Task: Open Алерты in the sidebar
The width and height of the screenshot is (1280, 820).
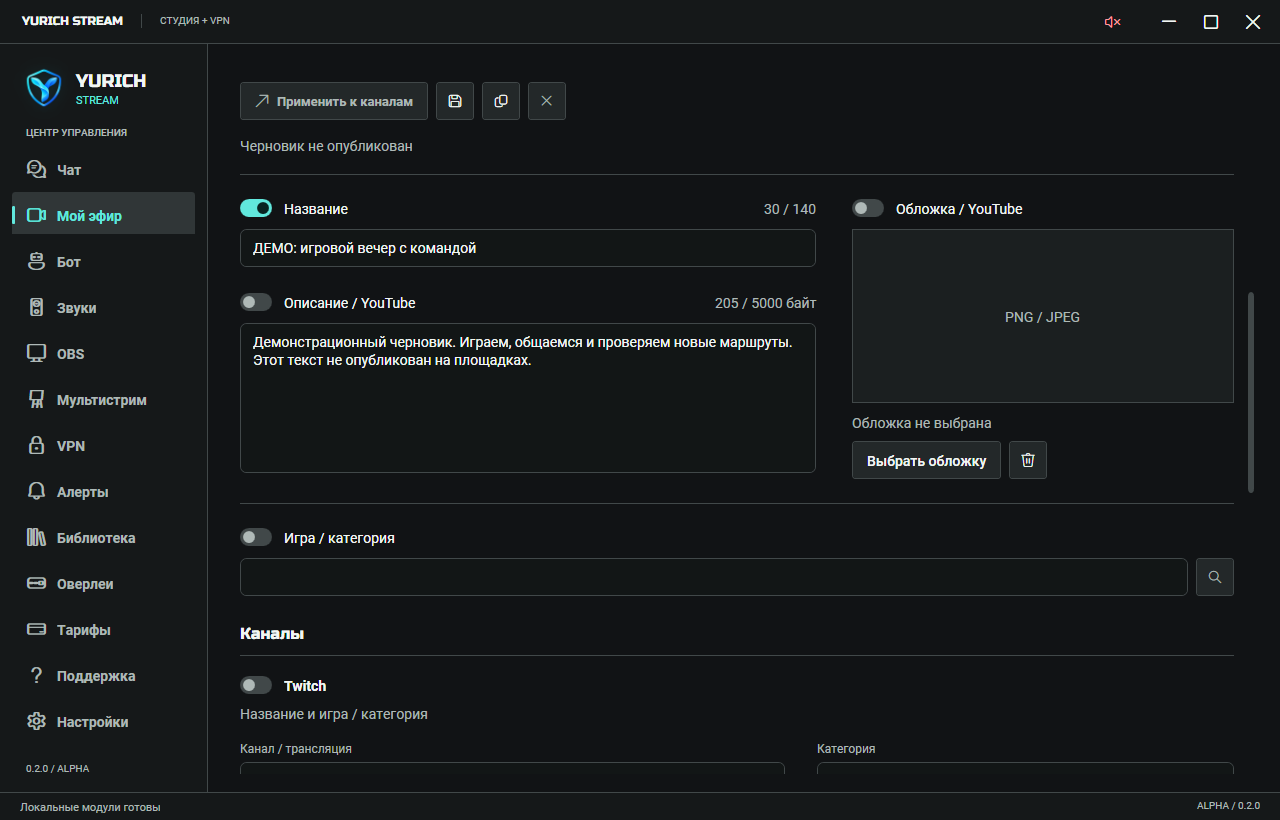Action: pos(103,492)
